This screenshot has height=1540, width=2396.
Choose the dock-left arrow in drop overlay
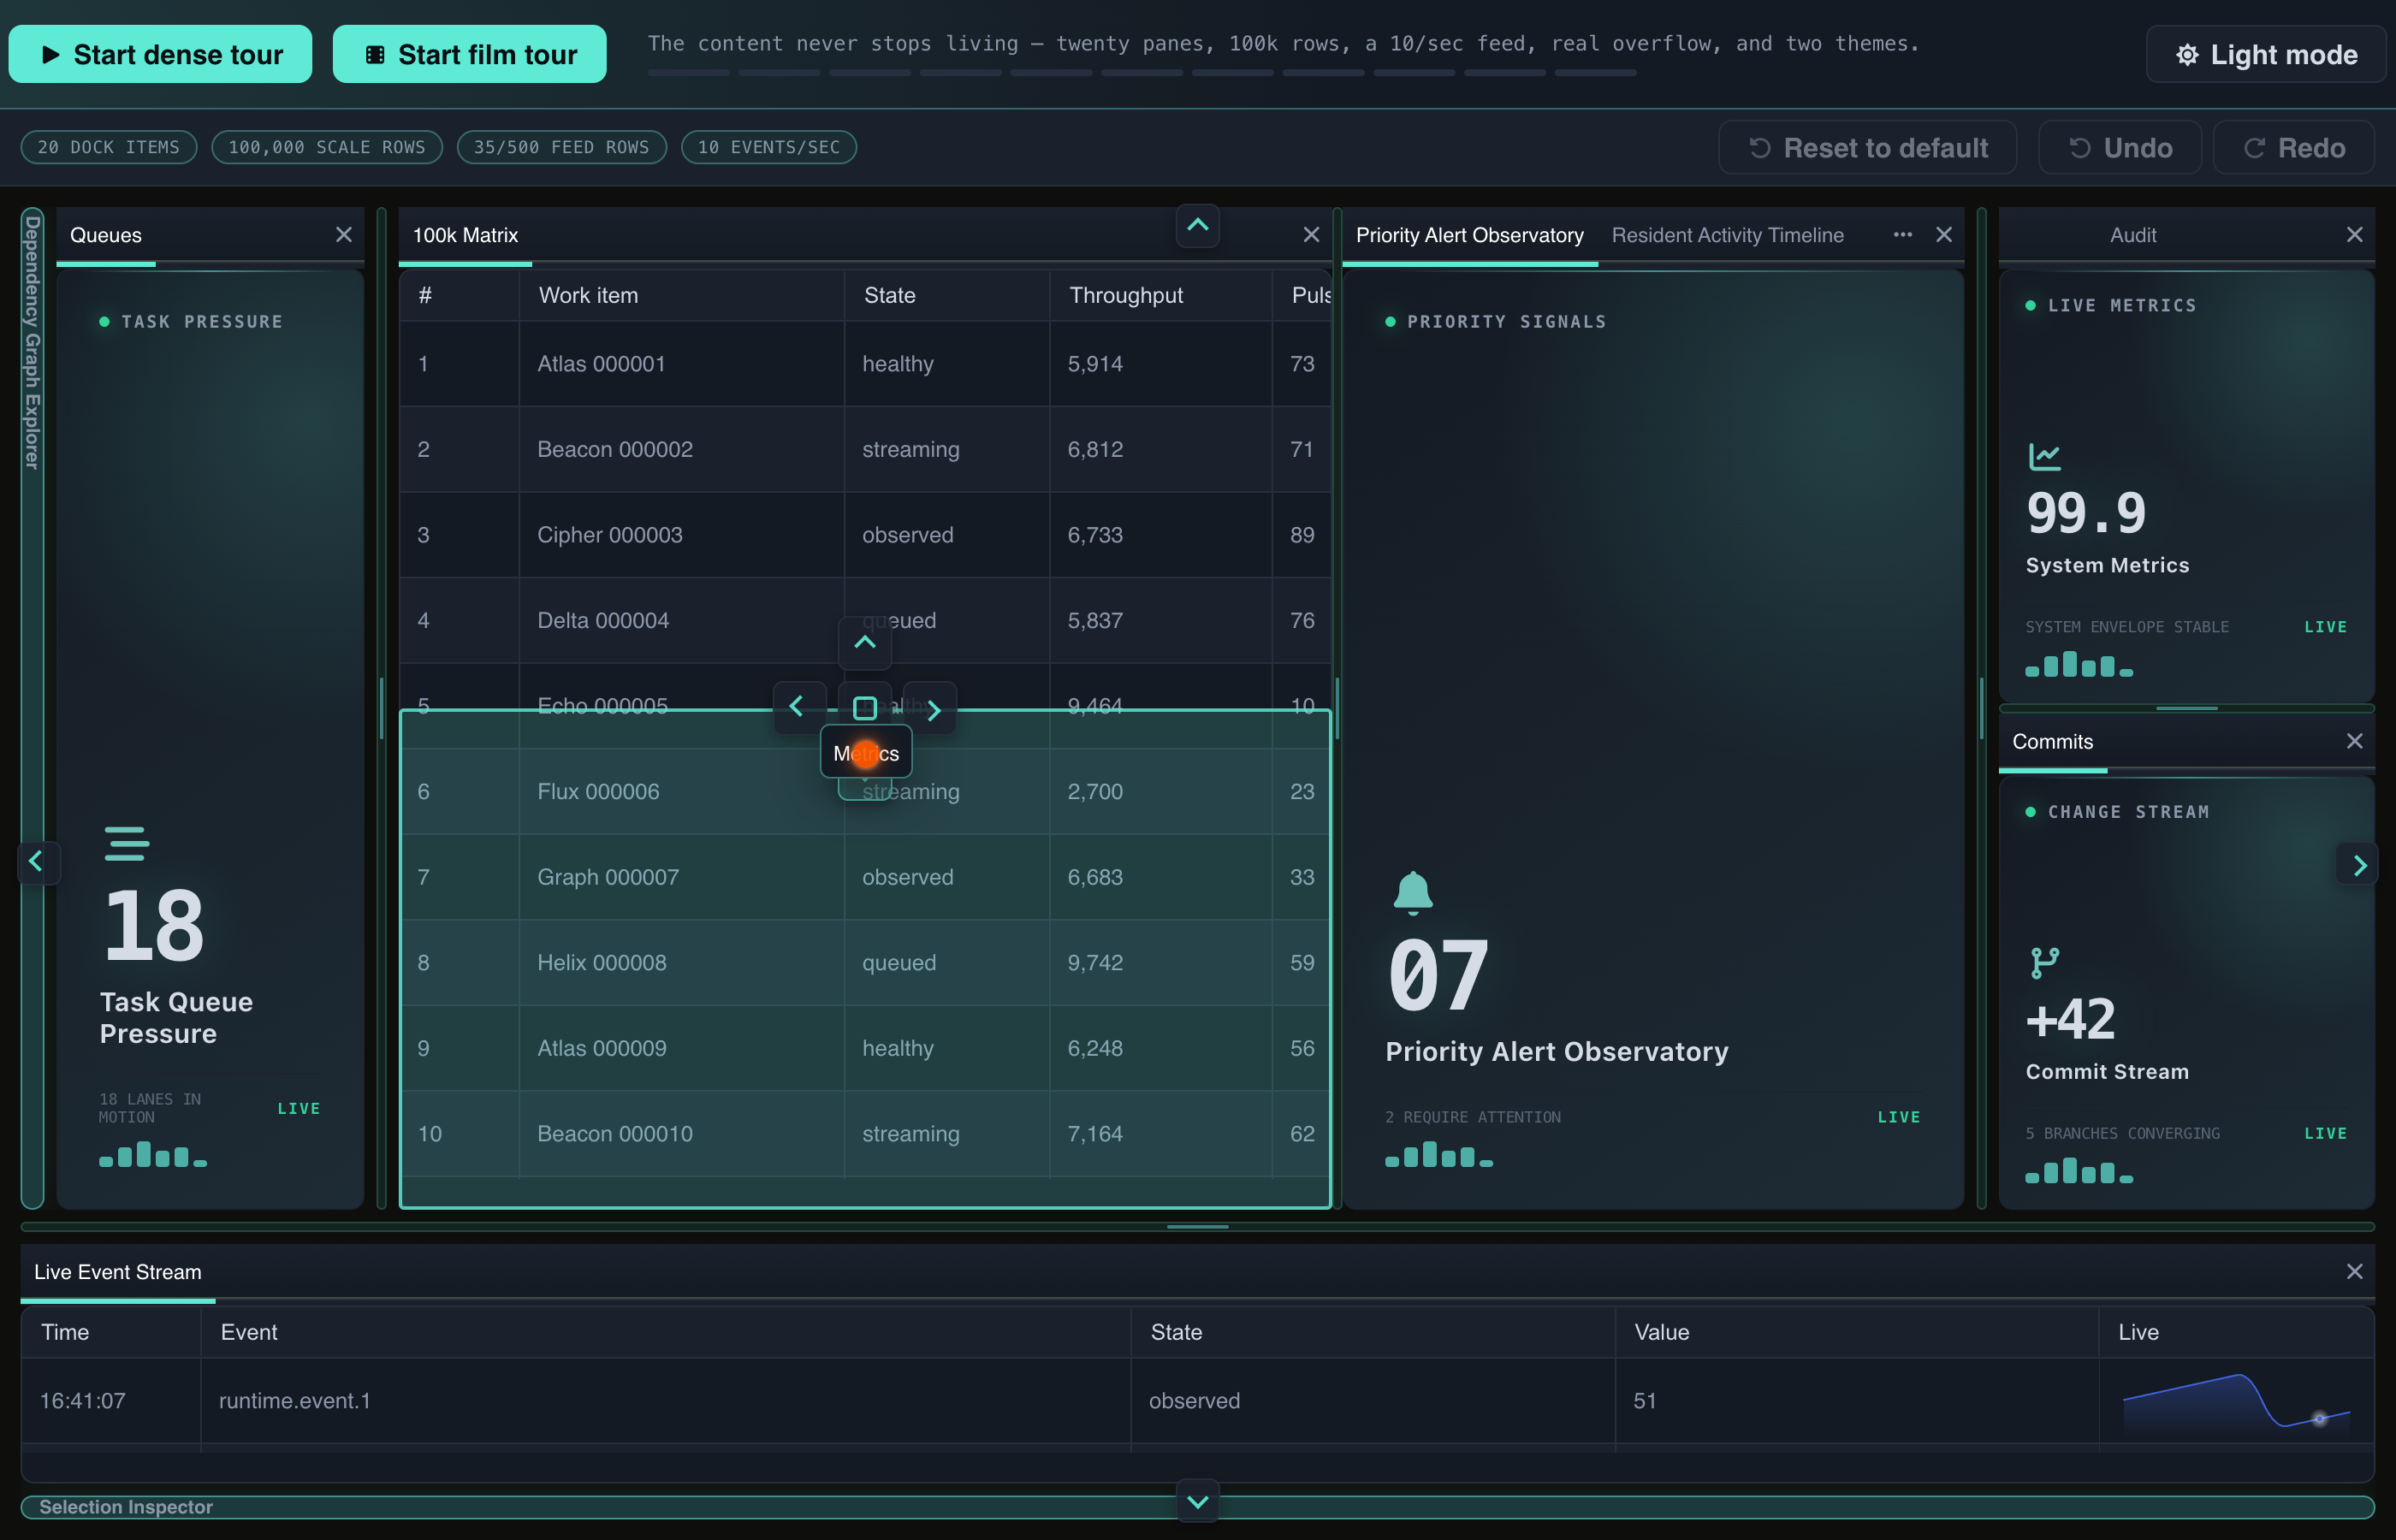click(x=798, y=708)
